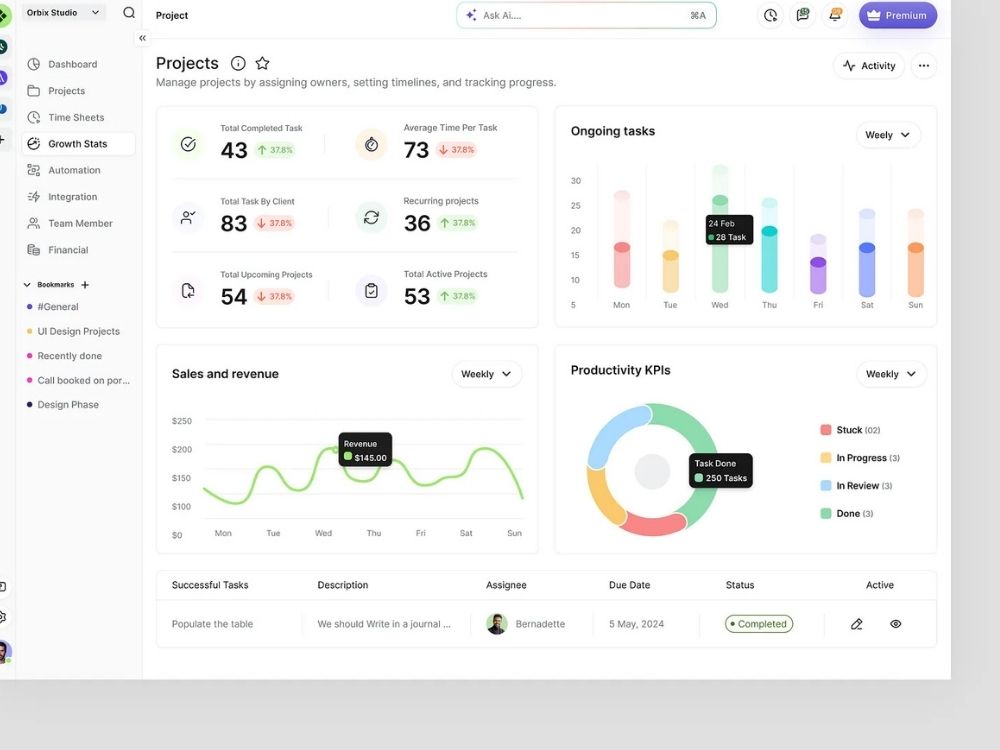Open Integration in sidebar
1000x750 pixels.
(78, 197)
